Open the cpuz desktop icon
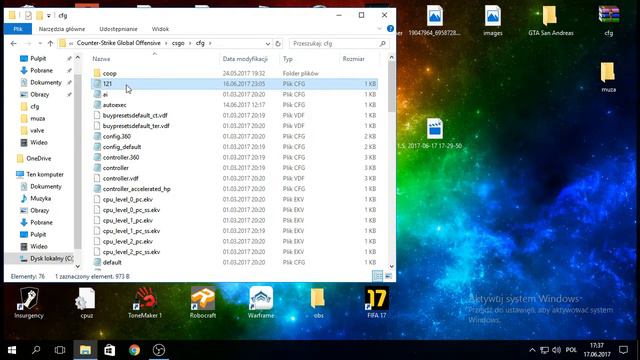 [x=87, y=302]
